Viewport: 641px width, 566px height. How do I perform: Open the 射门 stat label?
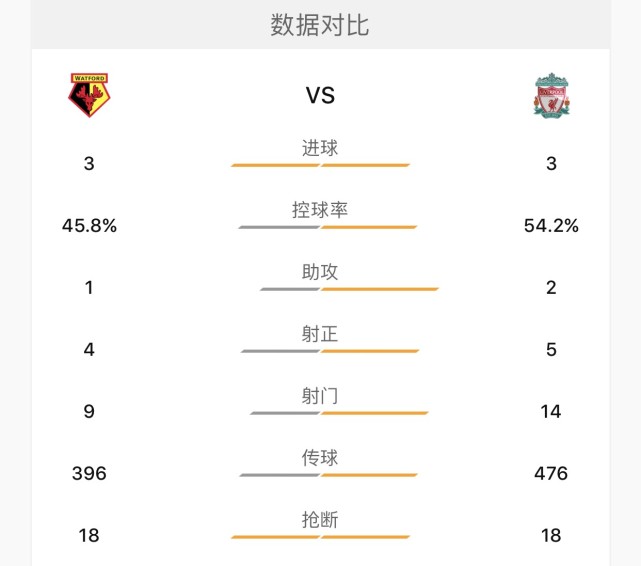click(x=320, y=396)
